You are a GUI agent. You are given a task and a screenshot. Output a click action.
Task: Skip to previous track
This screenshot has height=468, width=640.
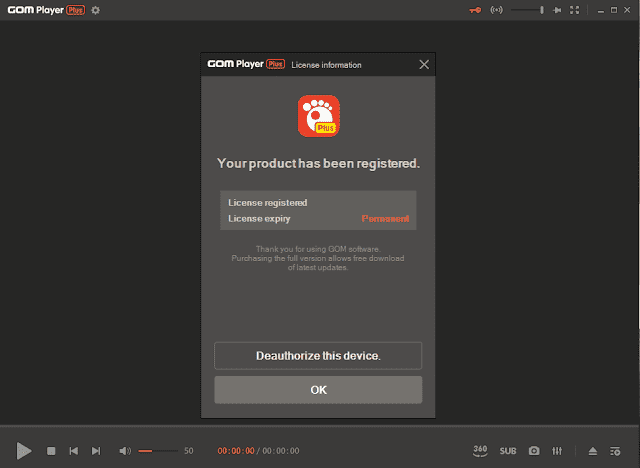click(74, 451)
